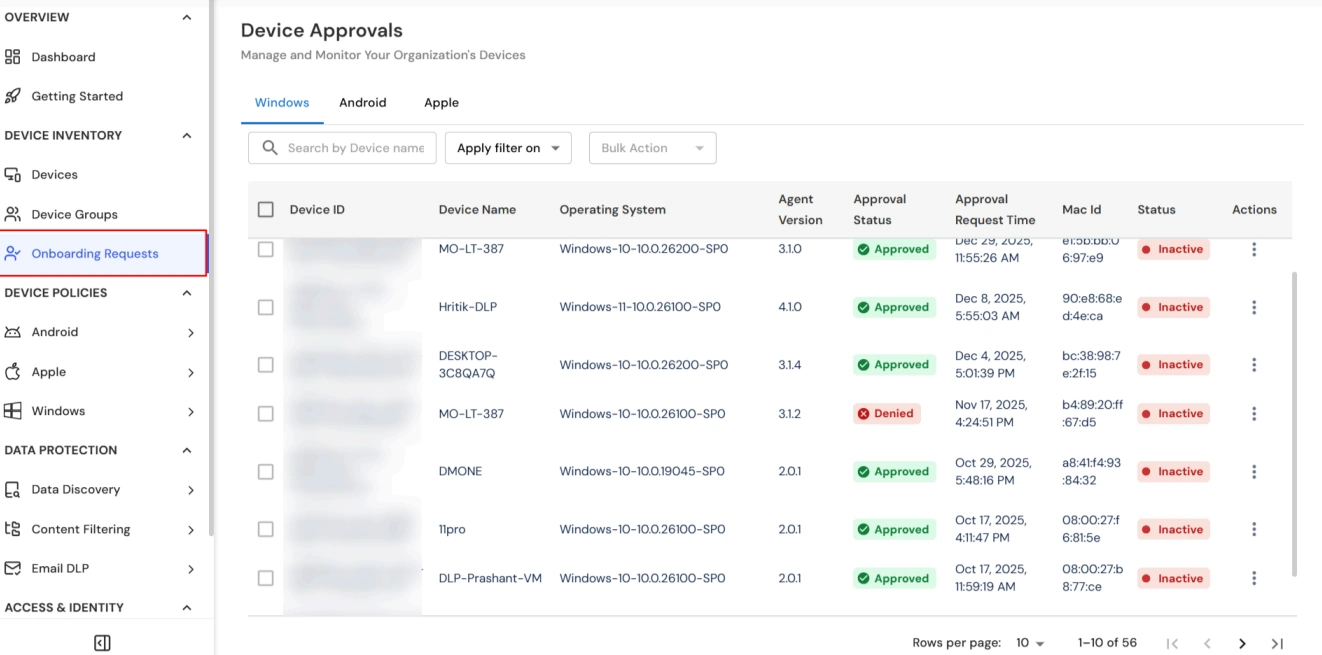Click the Getting Started rocket icon
This screenshot has height=655, width=1322.
tap(13, 96)
